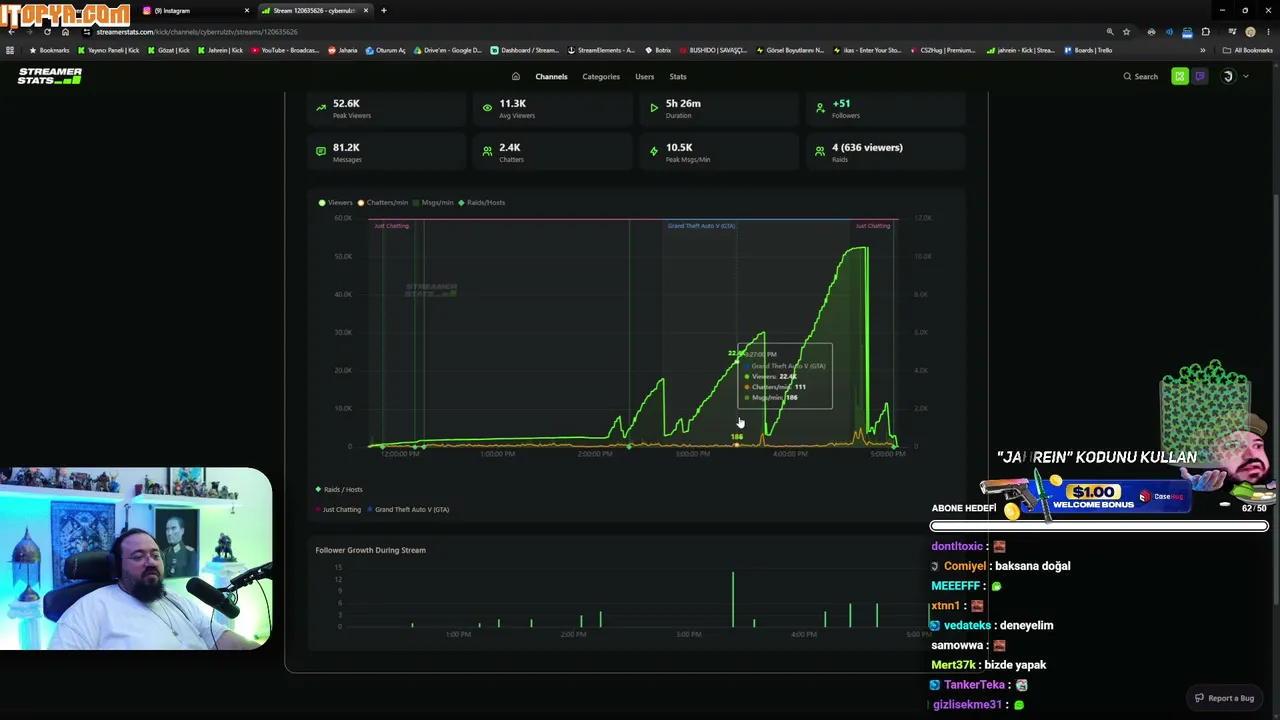Open the Users nav item
Viewport: 1280px width, 720px height.
pos(645,77)
